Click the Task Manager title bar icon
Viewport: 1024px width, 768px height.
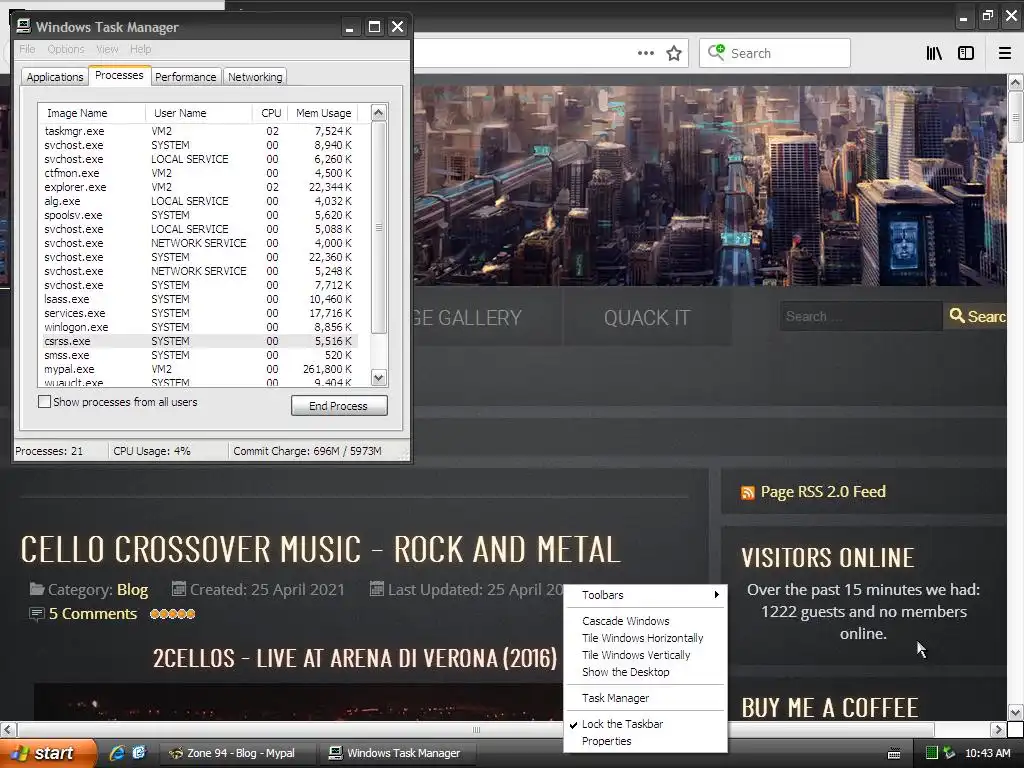click(24, 26)
